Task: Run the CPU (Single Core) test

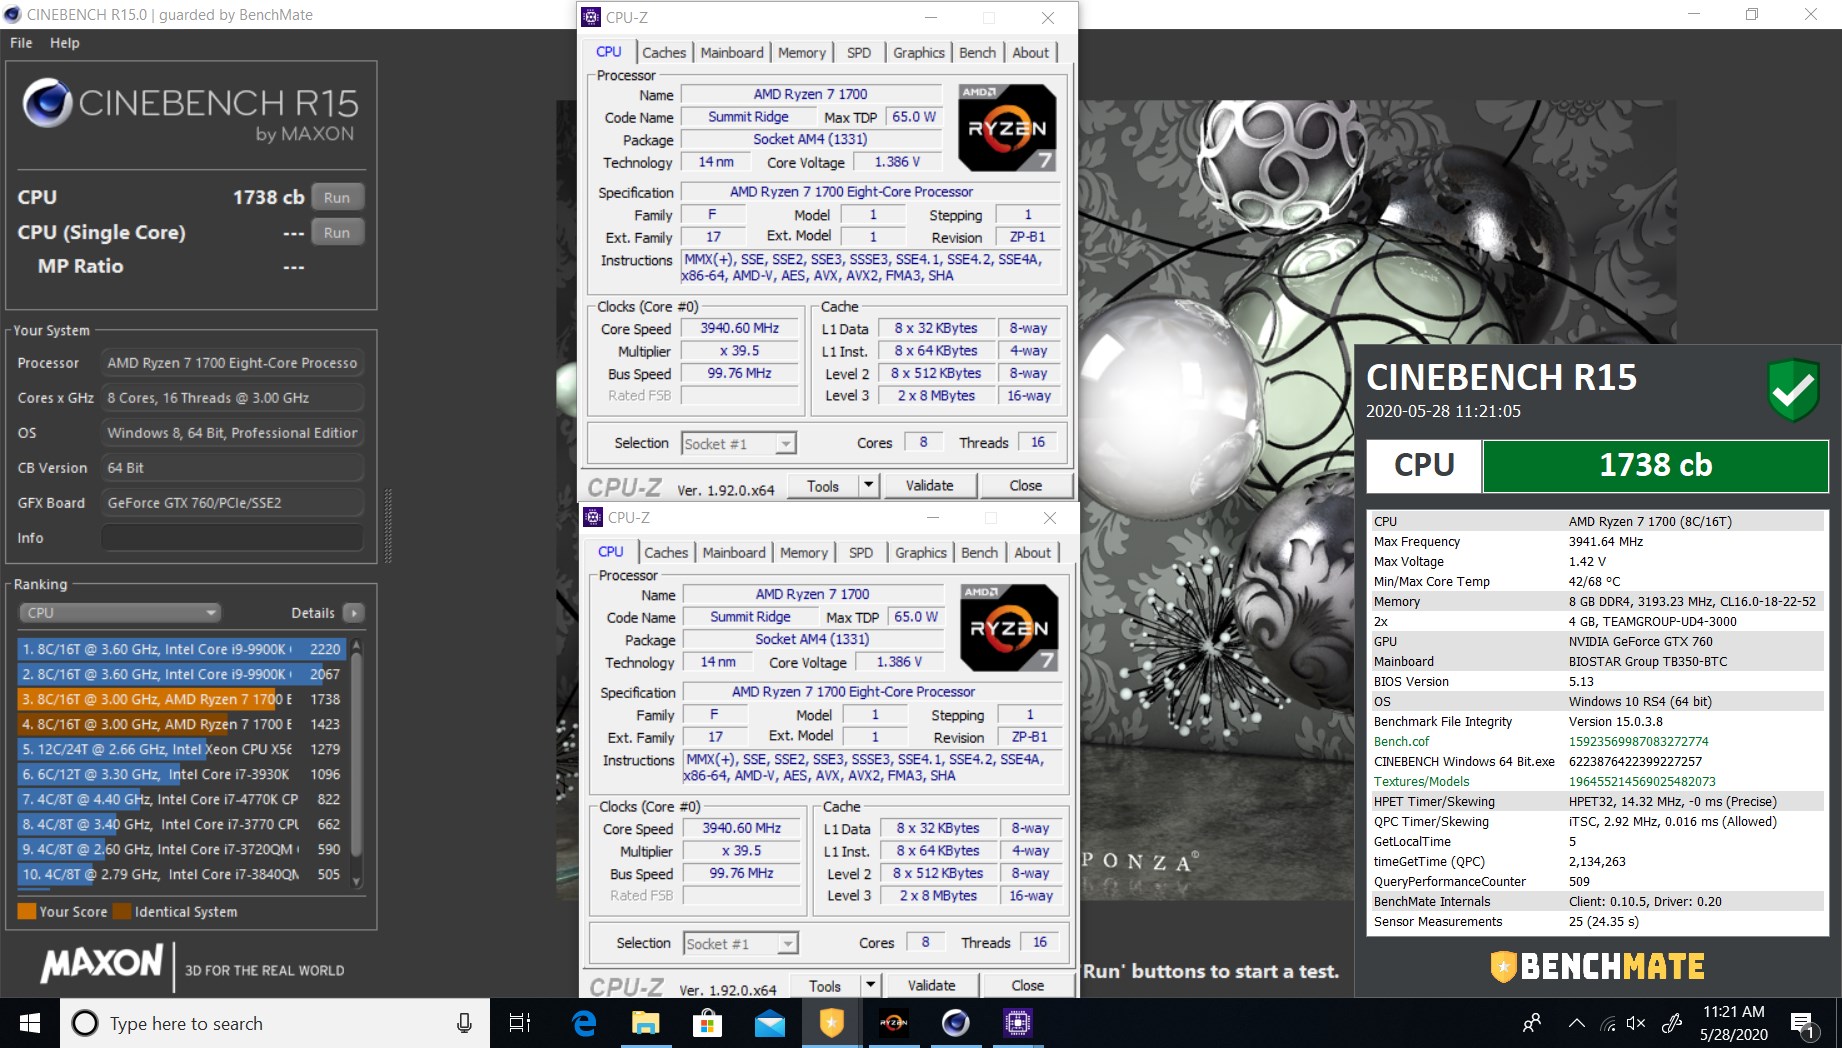Action: (337, 232)
